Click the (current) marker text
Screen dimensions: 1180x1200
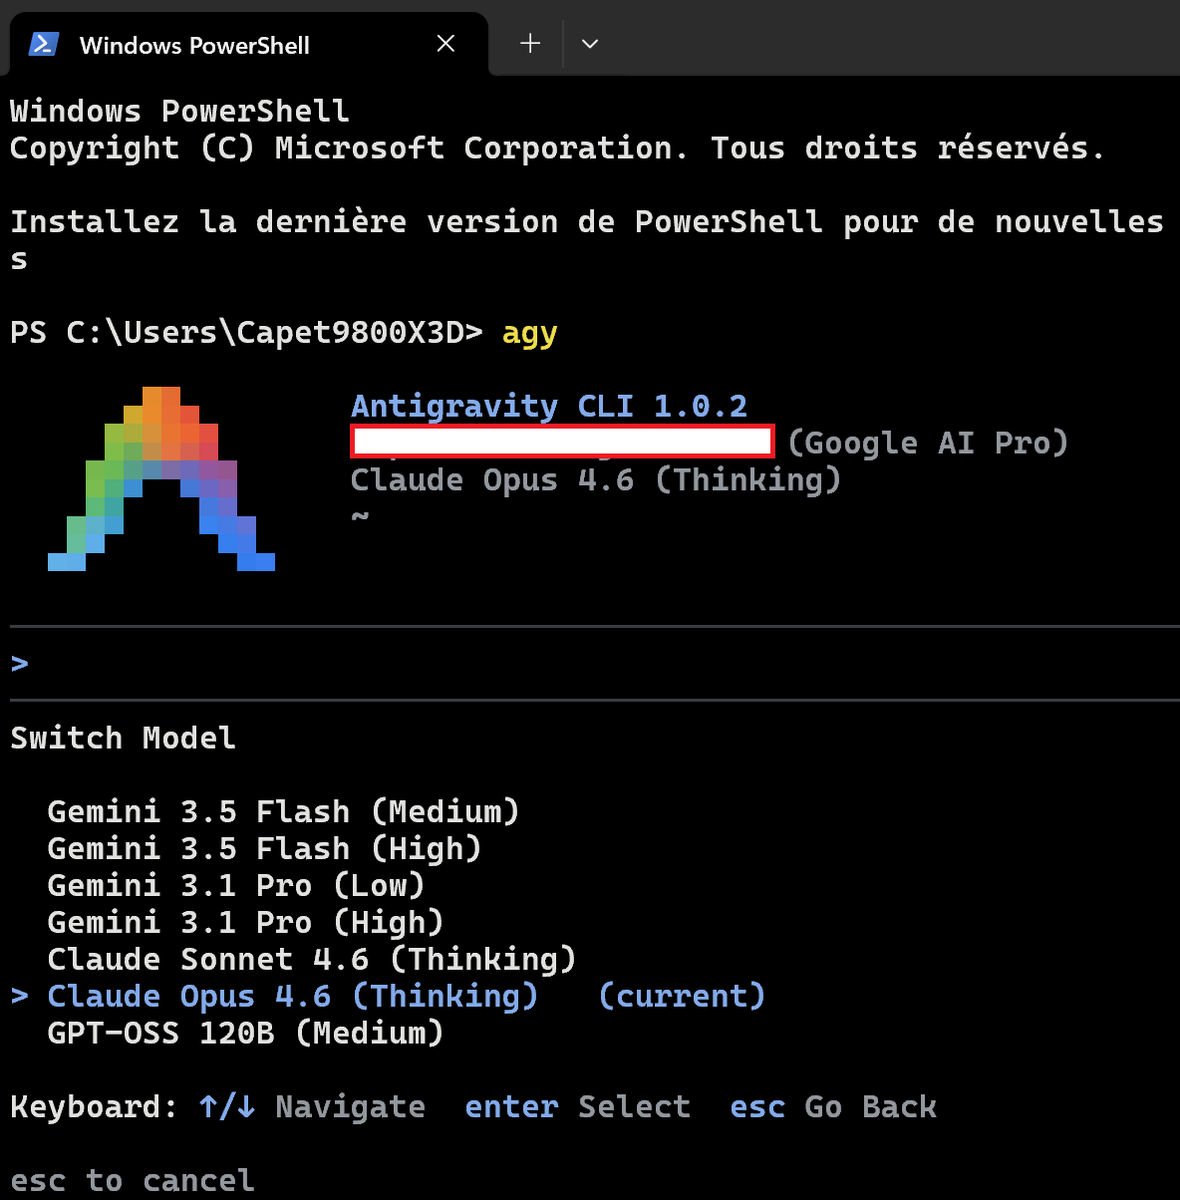[x=682, y=996]
